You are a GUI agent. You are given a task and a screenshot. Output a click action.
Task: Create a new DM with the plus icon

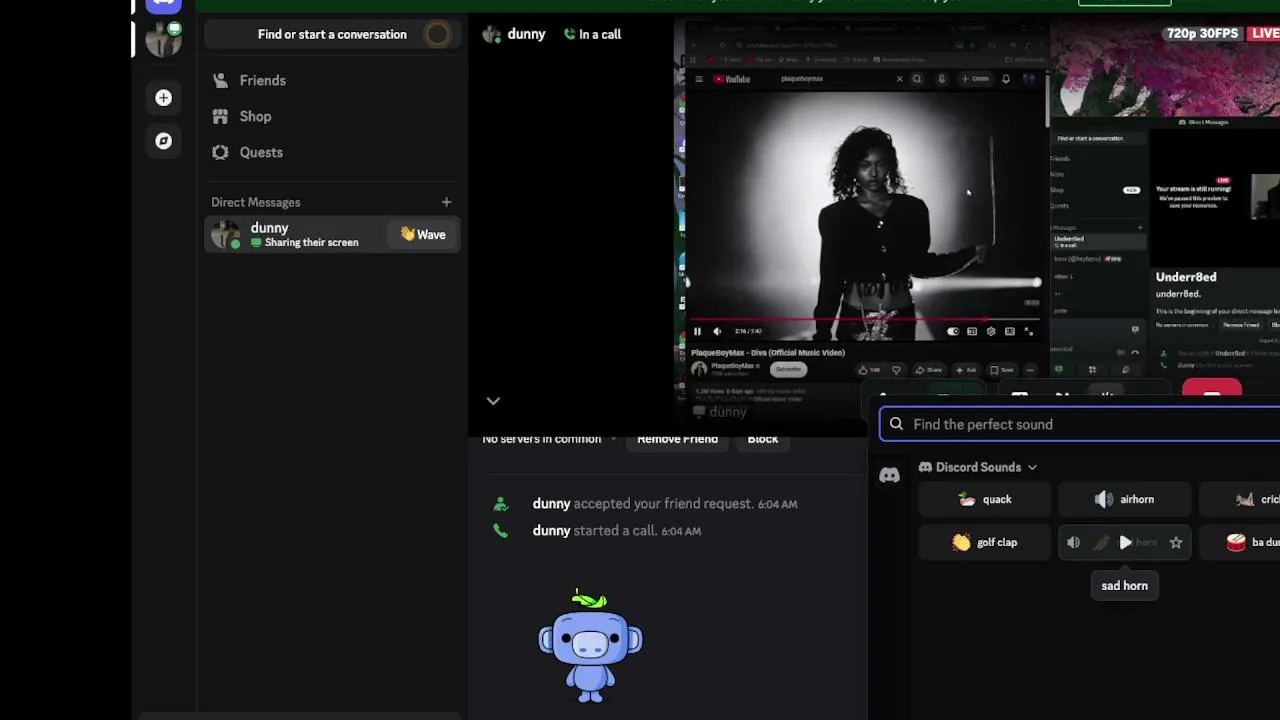[446, 202]
